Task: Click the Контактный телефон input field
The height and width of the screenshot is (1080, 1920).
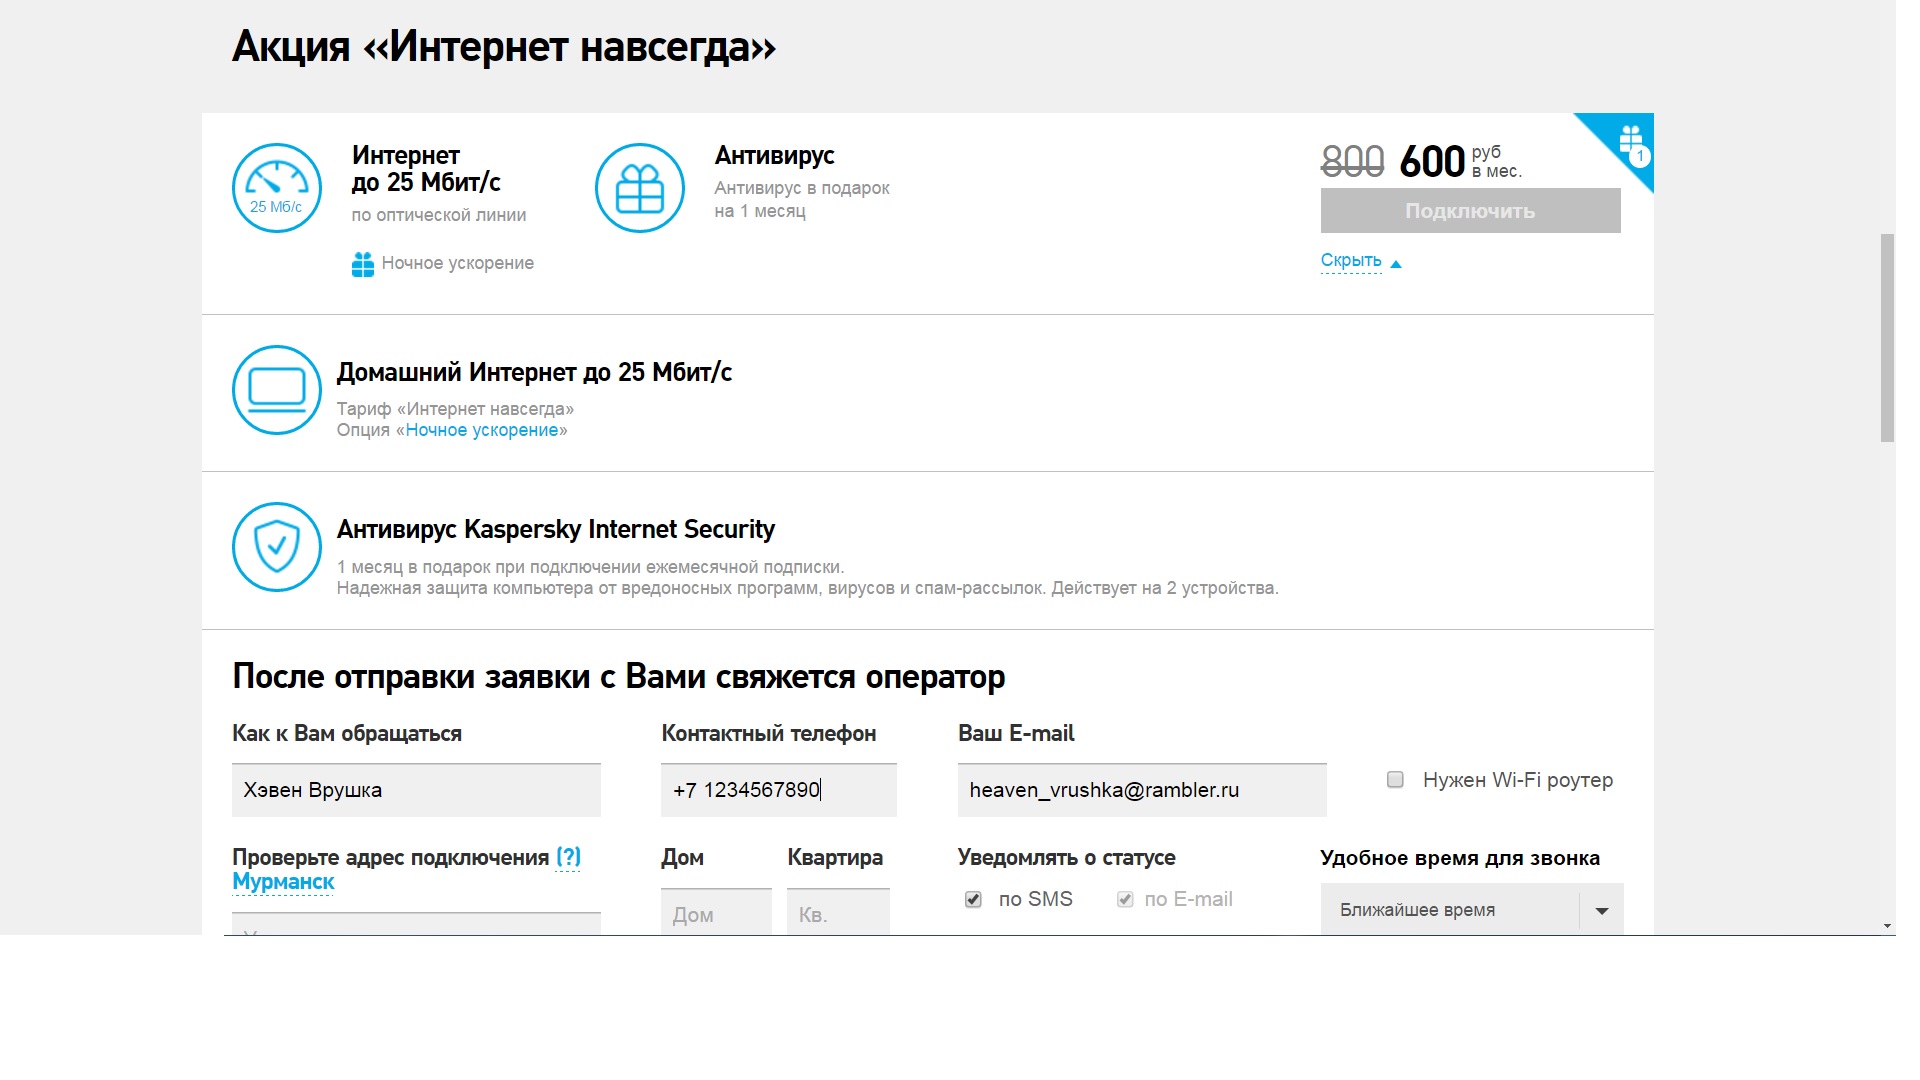Action: (x=778, y=790)
